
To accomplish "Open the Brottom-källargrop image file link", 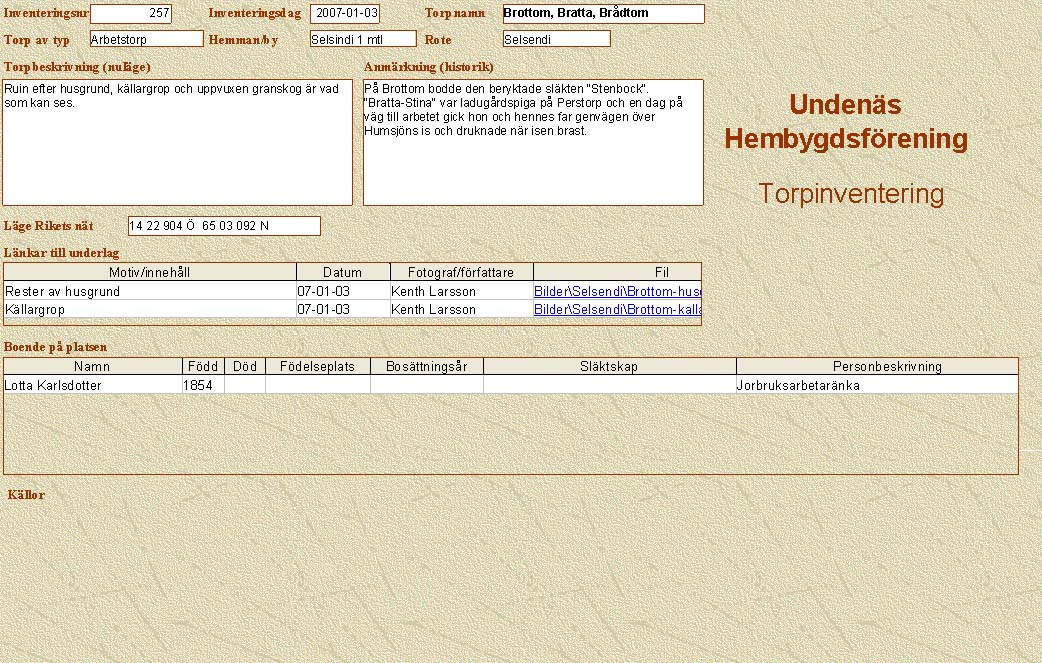I will [x=617, y=310].
